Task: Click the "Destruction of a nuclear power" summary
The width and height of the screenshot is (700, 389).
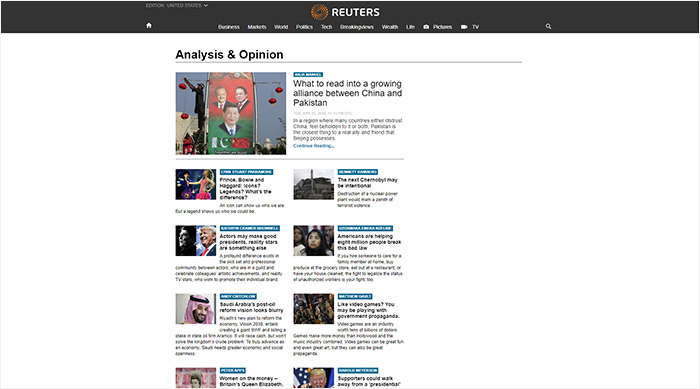Action: [x=367, y=200]
